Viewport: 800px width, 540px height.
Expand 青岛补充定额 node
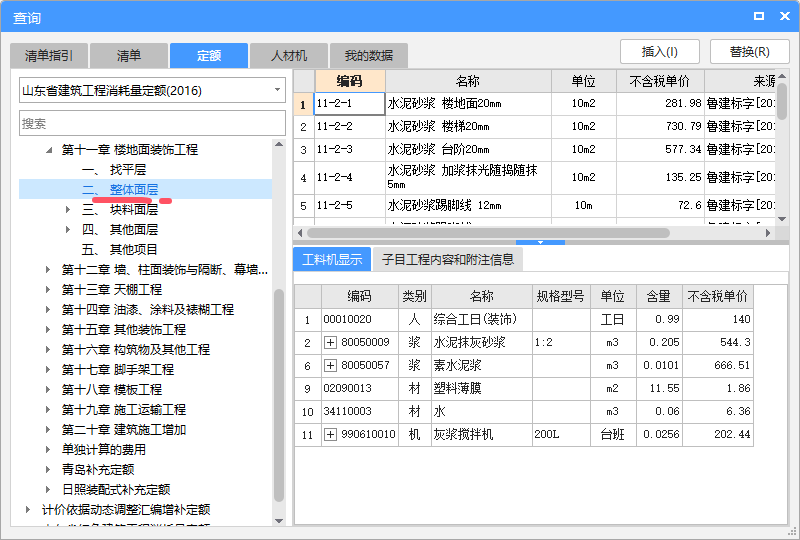(47, 469)
